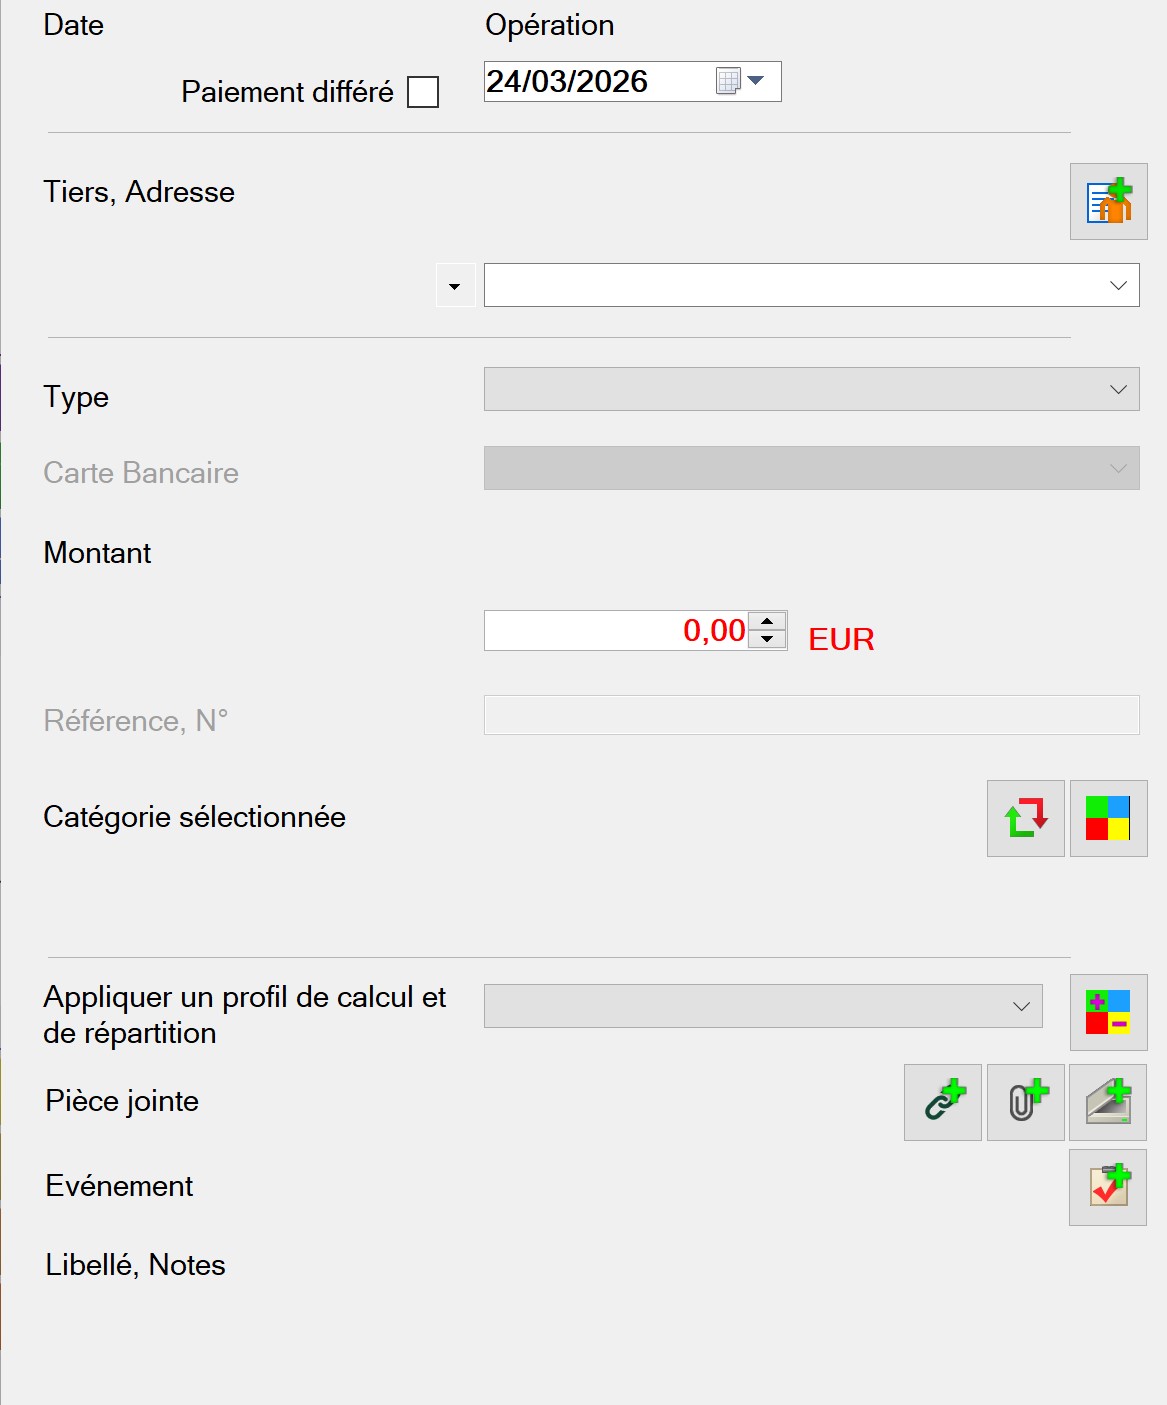Open the four-color category selector icon
This screenshot has height=1405, width=1167.
click(x=1108, y=818)
